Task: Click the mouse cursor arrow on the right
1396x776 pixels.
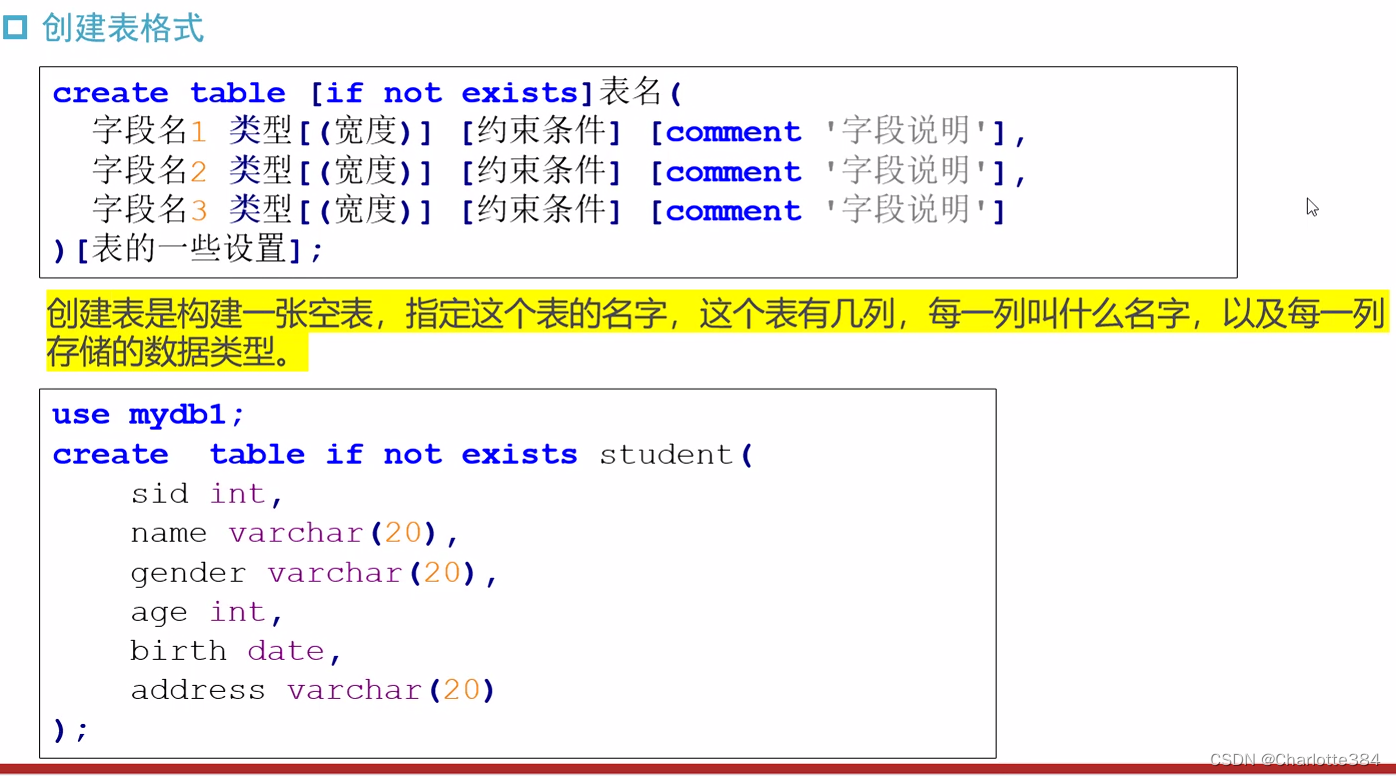Action: 1311,207
